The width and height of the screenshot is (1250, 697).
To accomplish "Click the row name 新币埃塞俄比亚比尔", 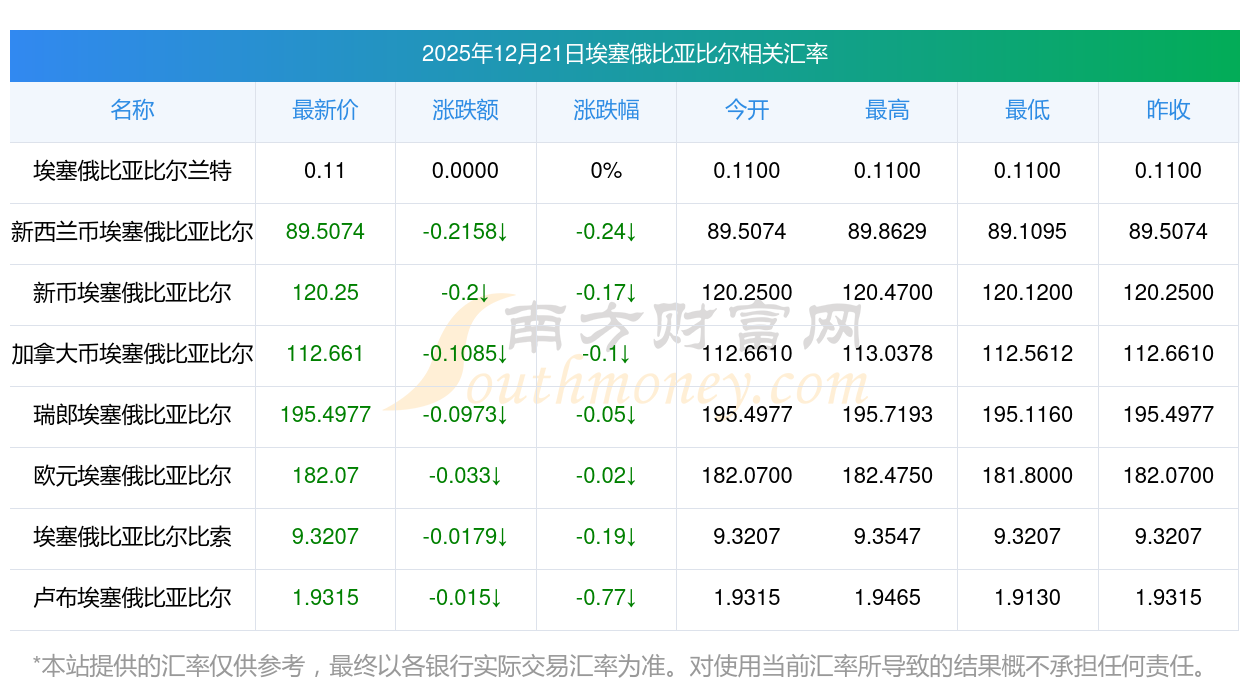I will (x=132, y=293).
